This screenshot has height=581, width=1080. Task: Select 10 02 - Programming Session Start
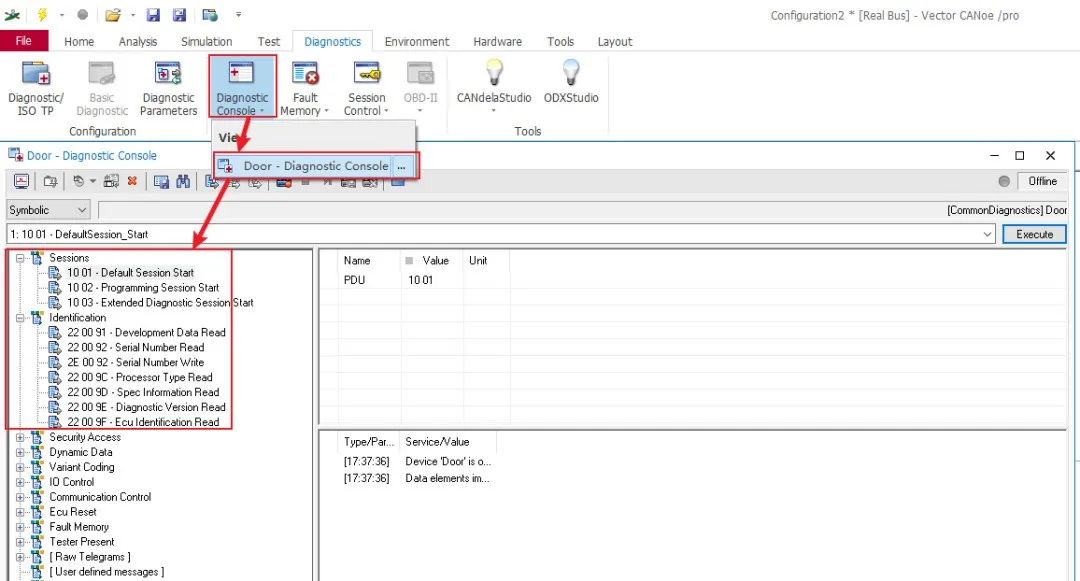click(x=143, y=288)
